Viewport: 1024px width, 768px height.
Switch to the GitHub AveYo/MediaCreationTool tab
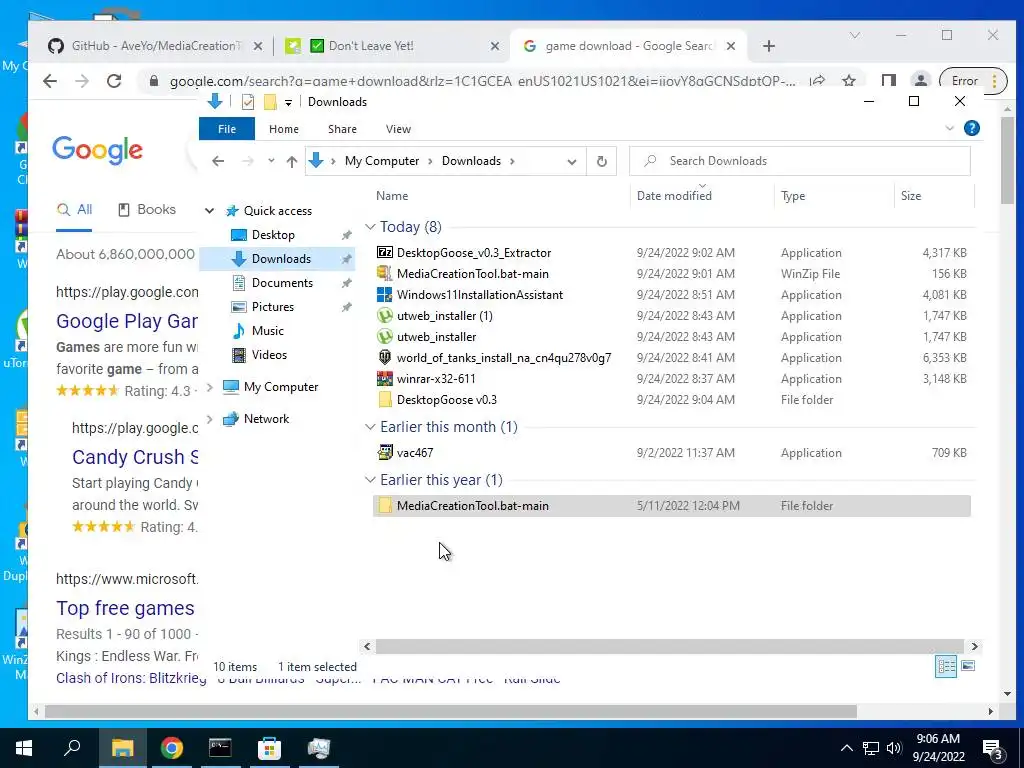(x=156, y=46)
